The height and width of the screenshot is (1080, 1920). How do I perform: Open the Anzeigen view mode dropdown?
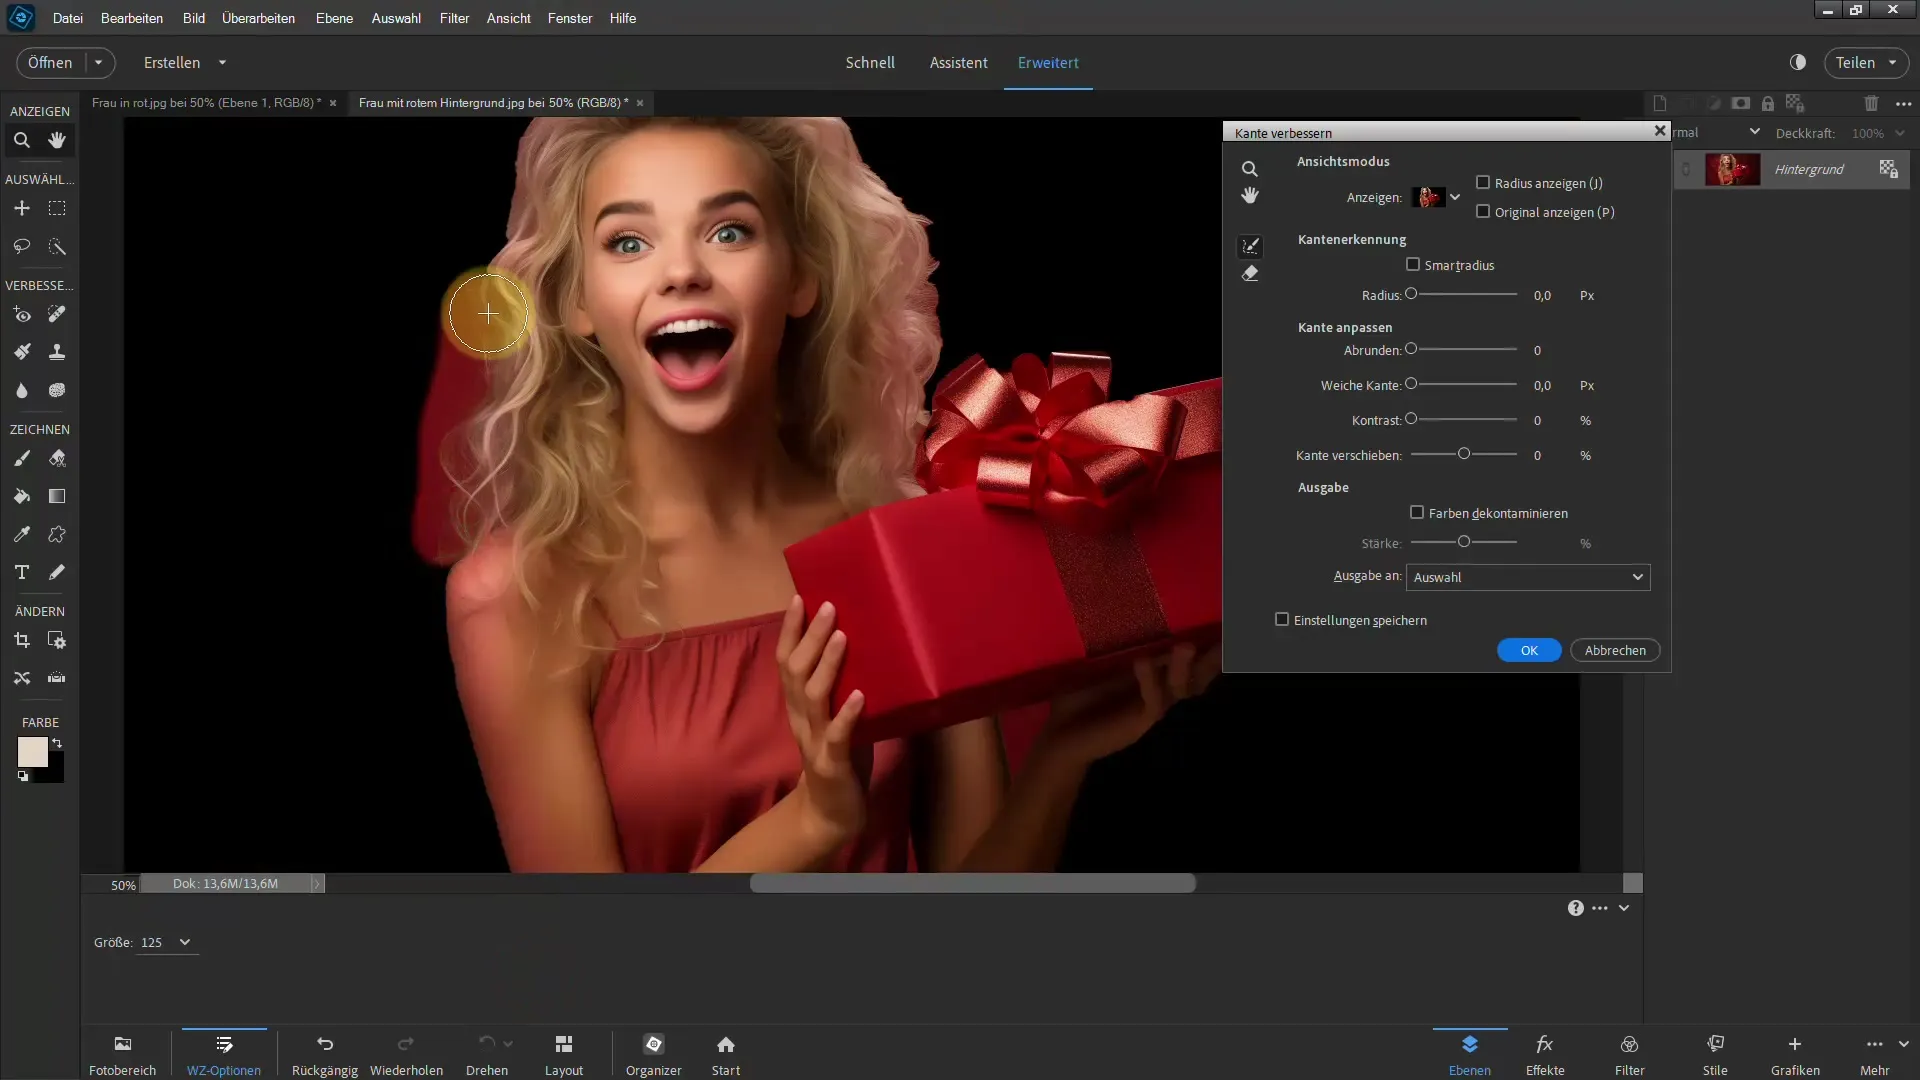click(x=1455, y=197)
